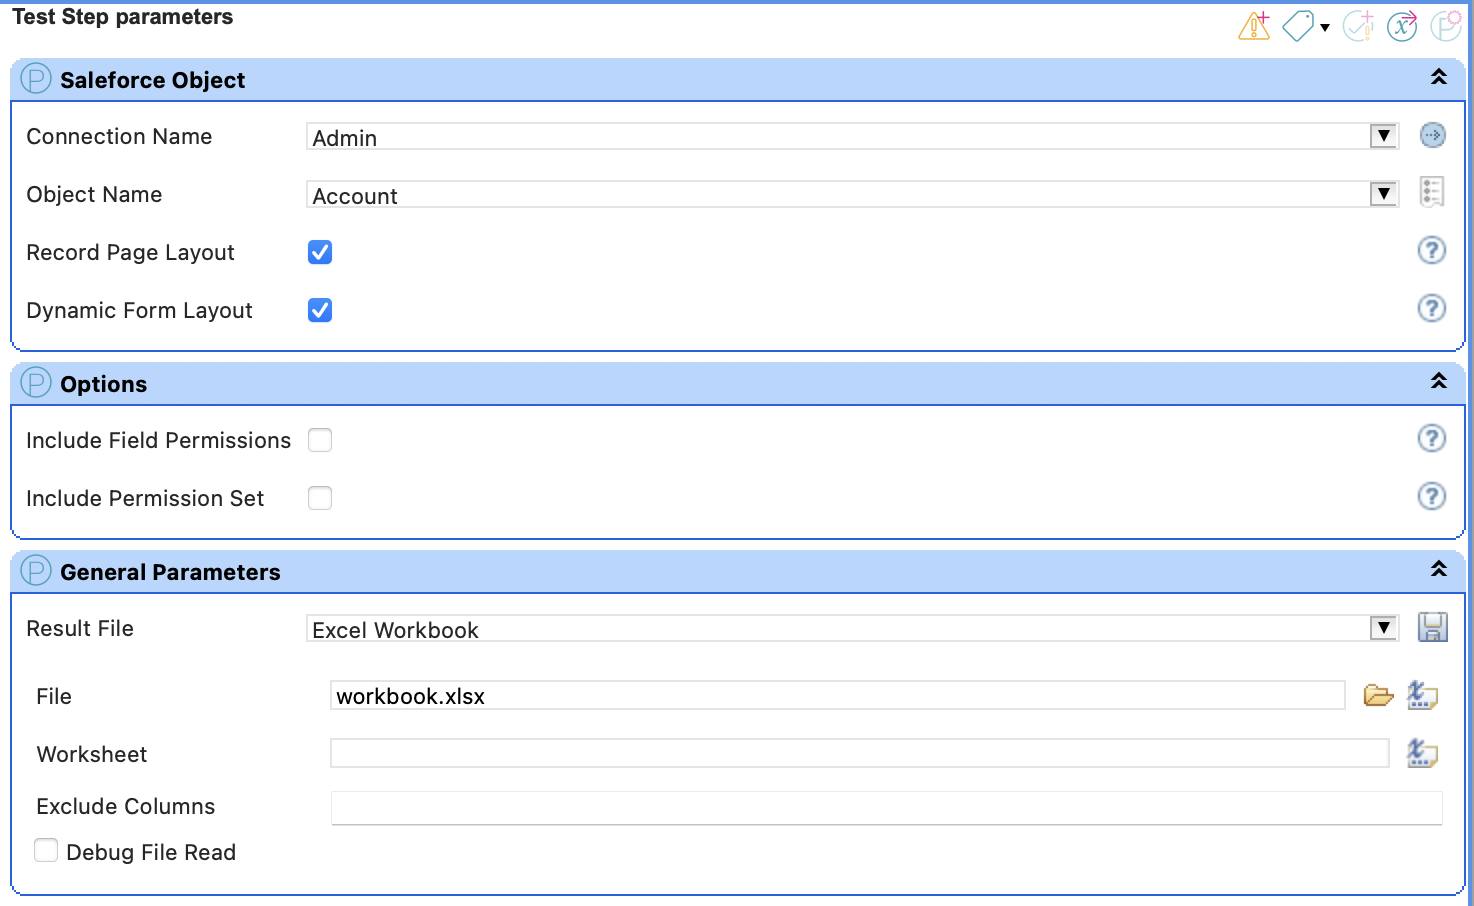Click the save icon beside Result File
The width and height of the screenshot is (1474, 906).
(x=1432, y=627)
